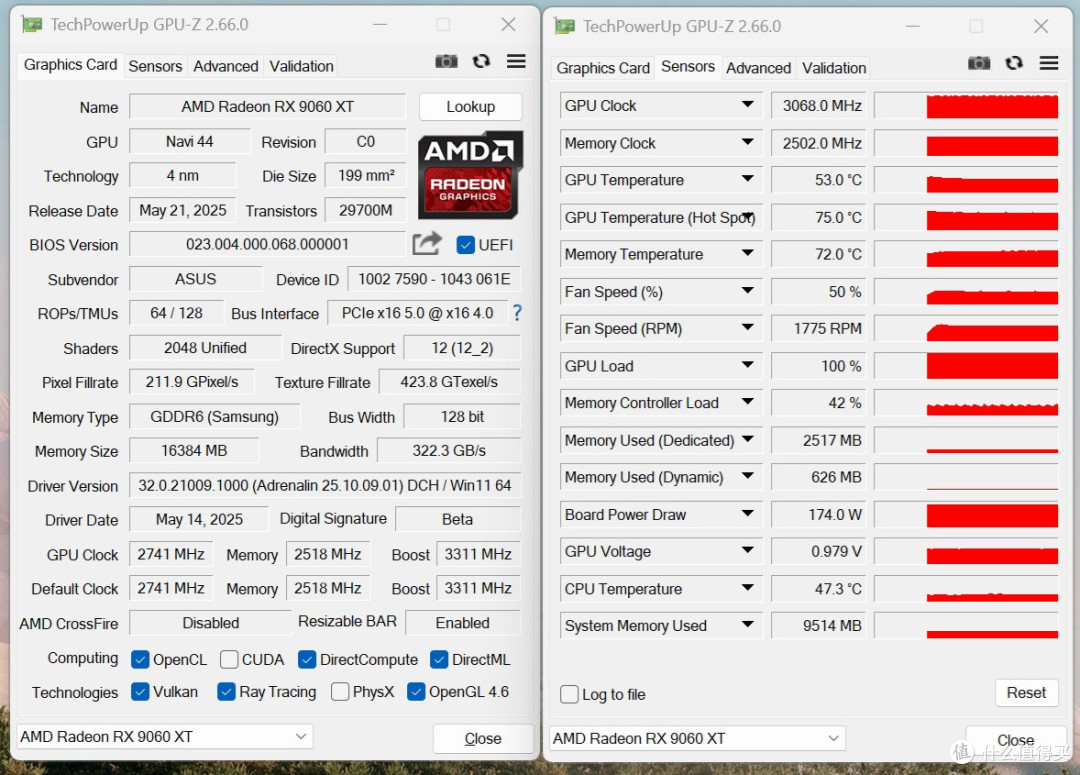Click the Board Power Draw history graph
The width and height of the screenshot is (1080, 775).
(x=966, y=515)
